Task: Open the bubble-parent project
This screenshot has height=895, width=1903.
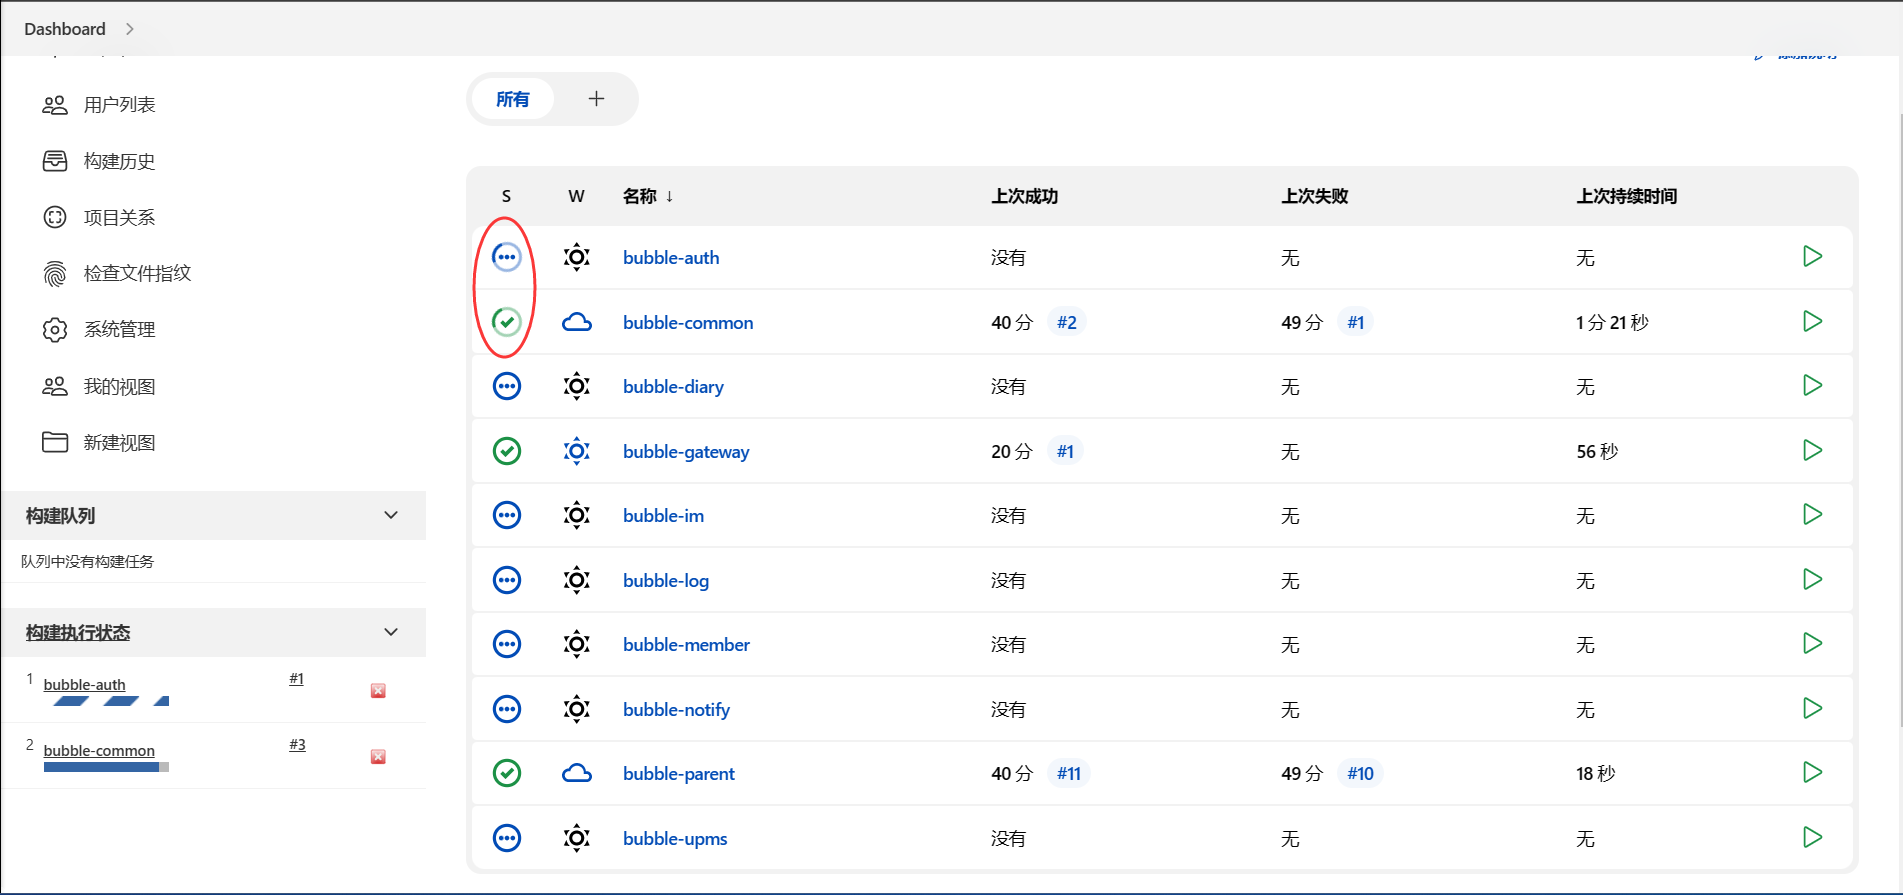Action: (679, 774)
